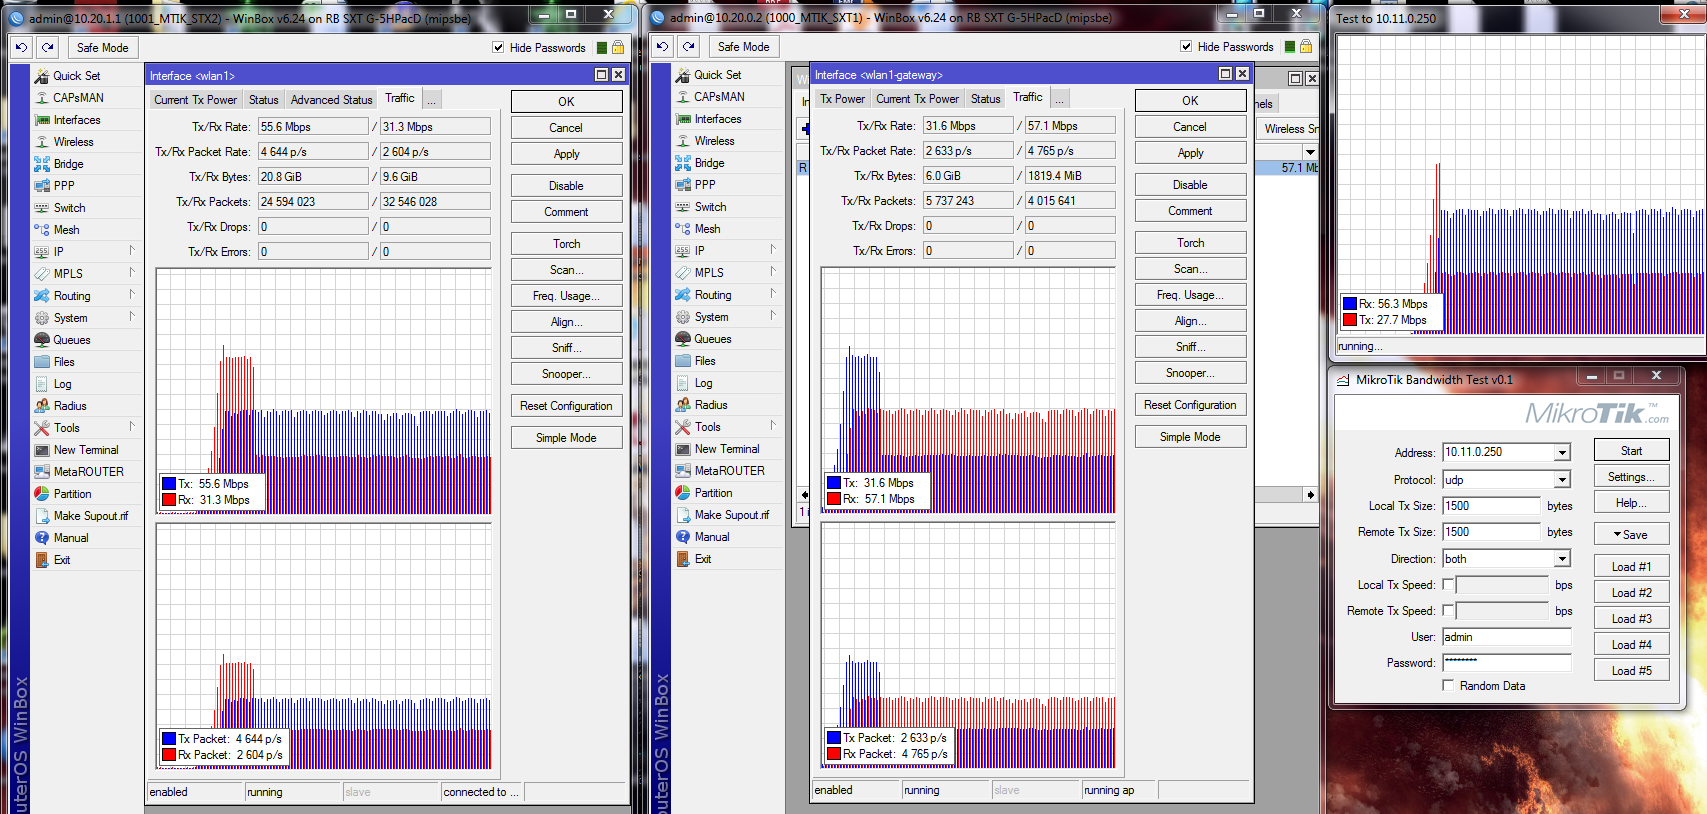
Task: Expand IP submenu in left WinBox
Action: (131, 251)
